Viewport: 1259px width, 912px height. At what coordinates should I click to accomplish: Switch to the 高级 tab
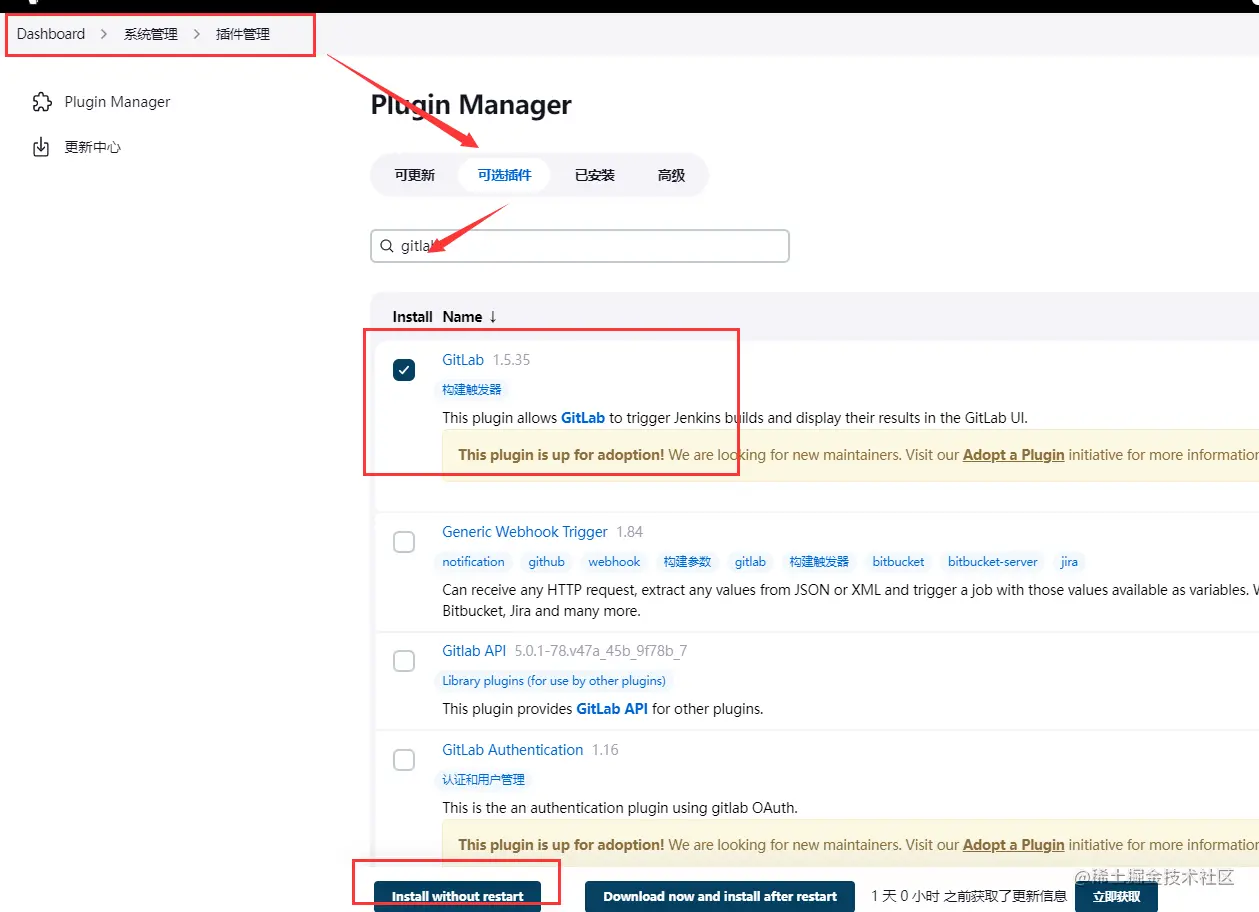click(671, 175)
